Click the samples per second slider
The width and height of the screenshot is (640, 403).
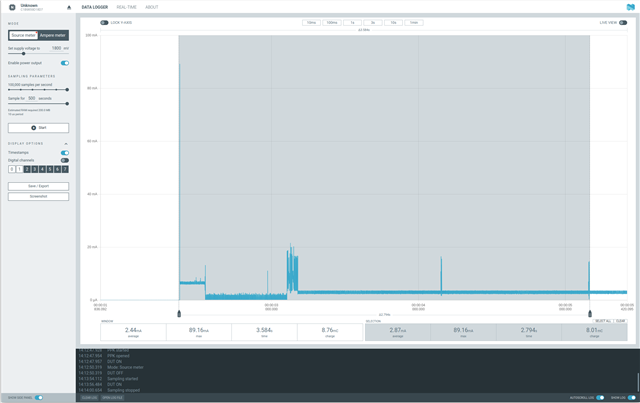[38, 90]
